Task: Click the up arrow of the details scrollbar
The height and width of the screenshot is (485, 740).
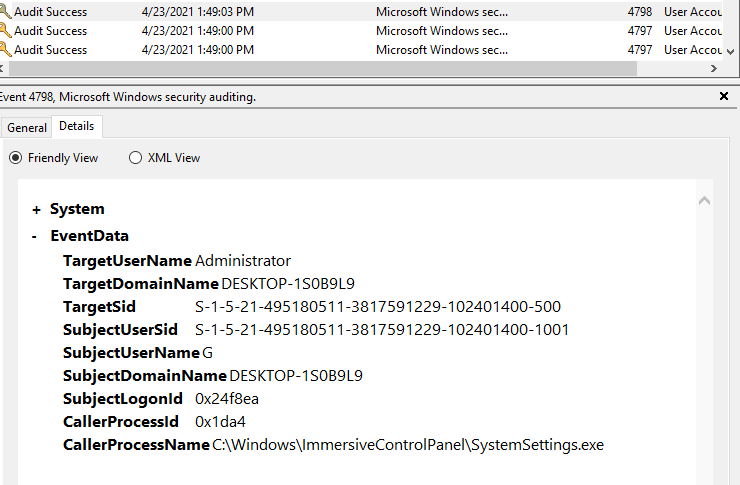Action: (x=703, y=201)
